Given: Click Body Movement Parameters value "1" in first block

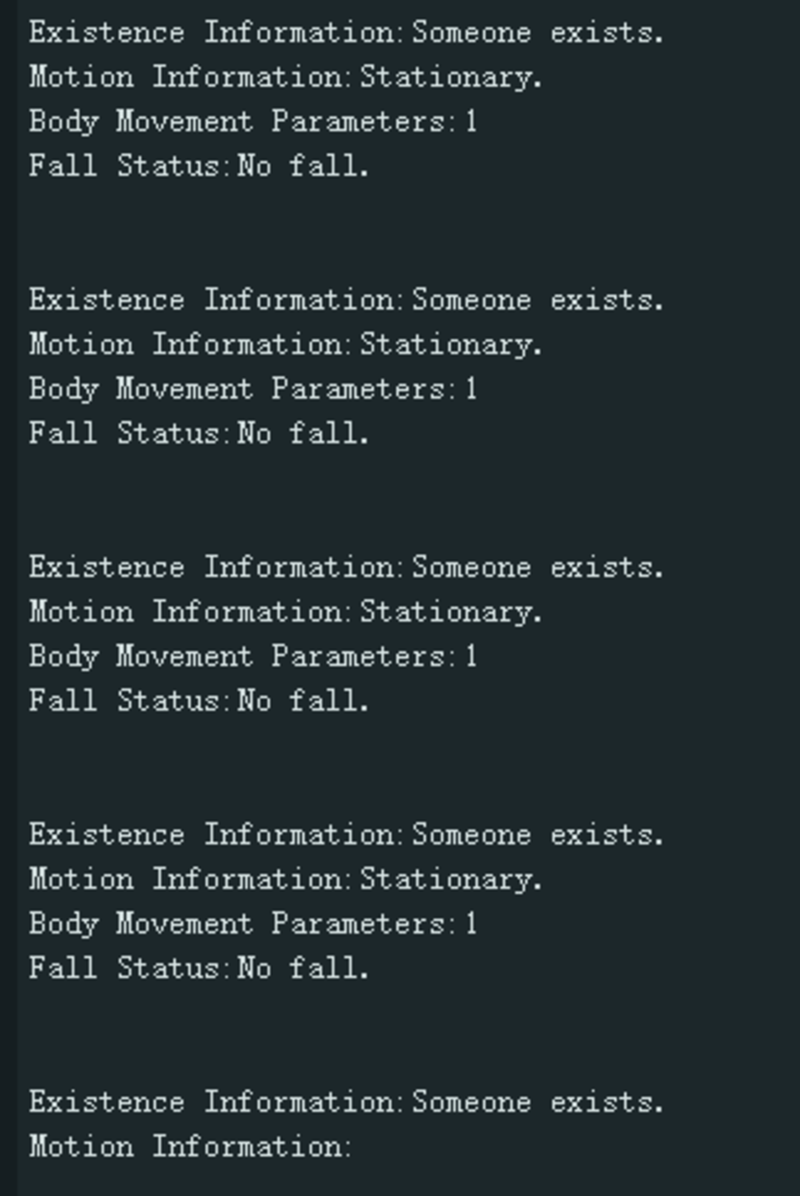Looking at the screenshot, I should pyautogui.click(x=471, y=122).
